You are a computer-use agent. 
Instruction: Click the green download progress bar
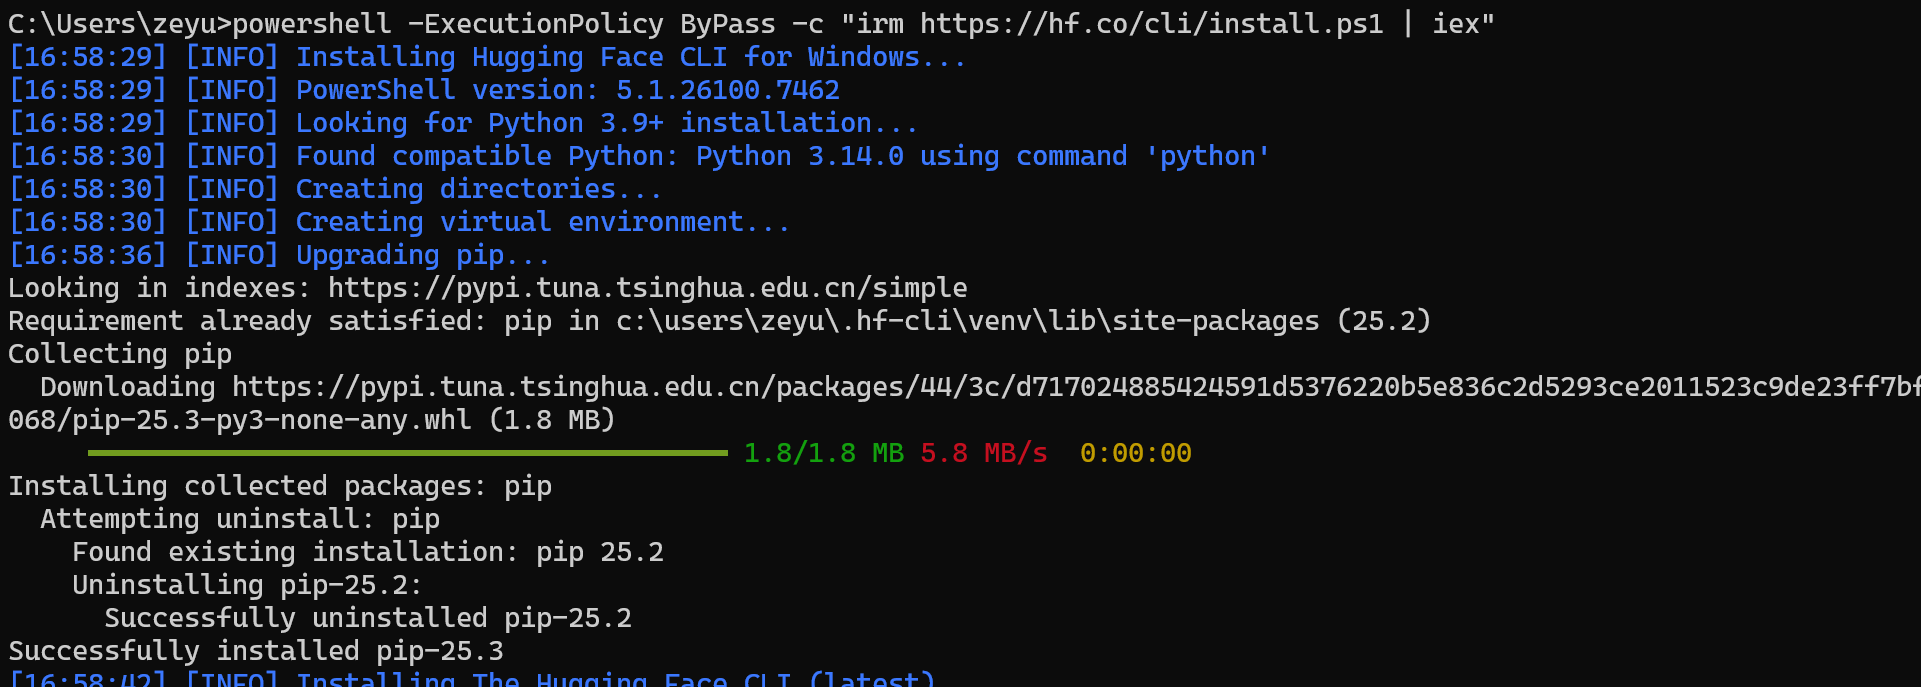407,453
